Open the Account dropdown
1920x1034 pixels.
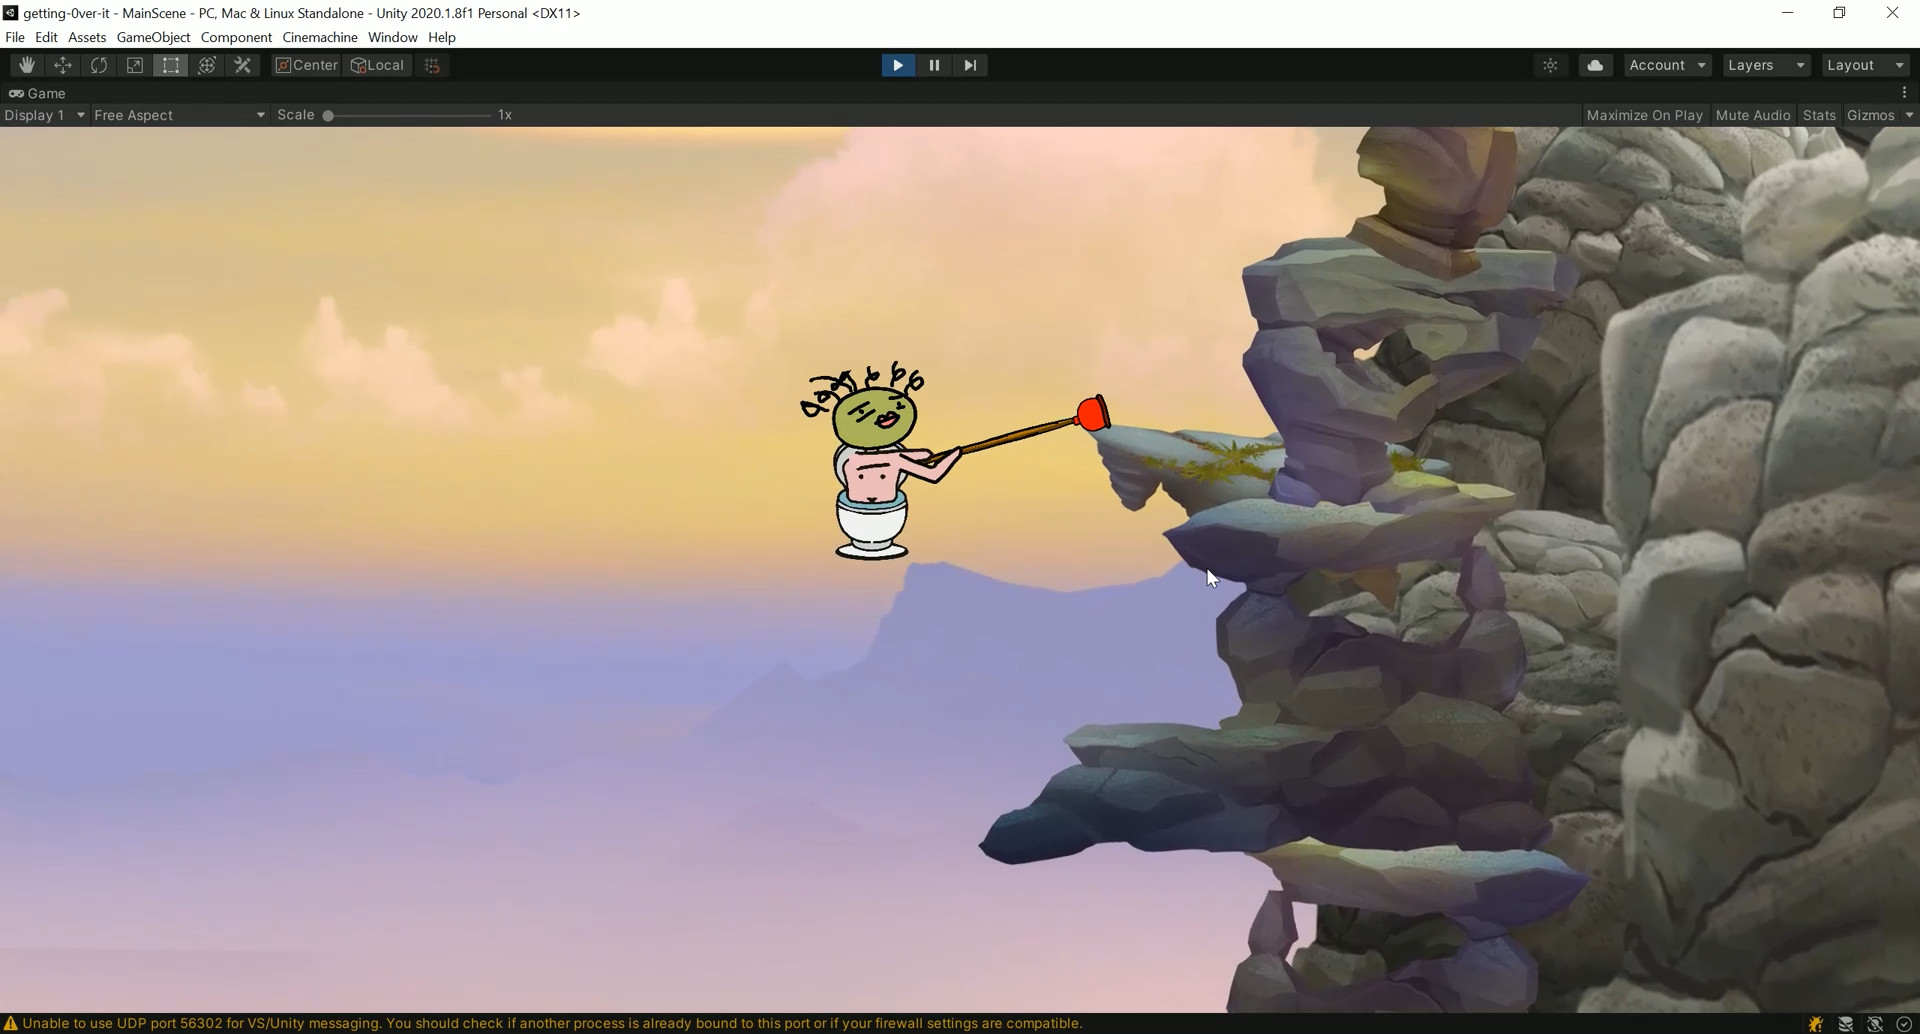pos(1667,65)
